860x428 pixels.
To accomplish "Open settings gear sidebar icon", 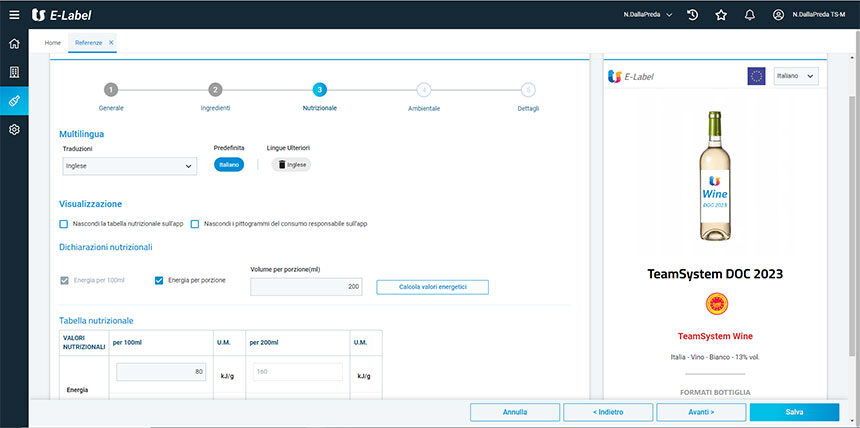I will click(x=14, y=129).
